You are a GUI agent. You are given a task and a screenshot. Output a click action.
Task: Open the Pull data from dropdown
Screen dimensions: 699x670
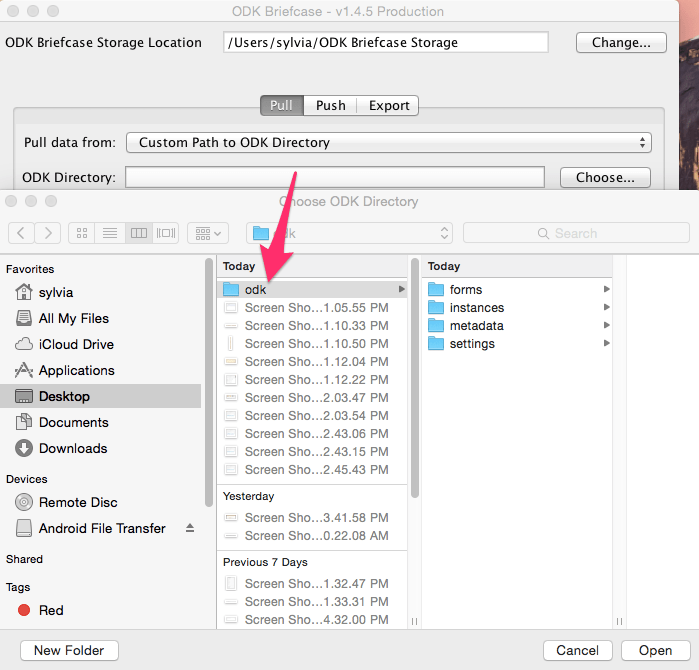(x=389, y=143)
